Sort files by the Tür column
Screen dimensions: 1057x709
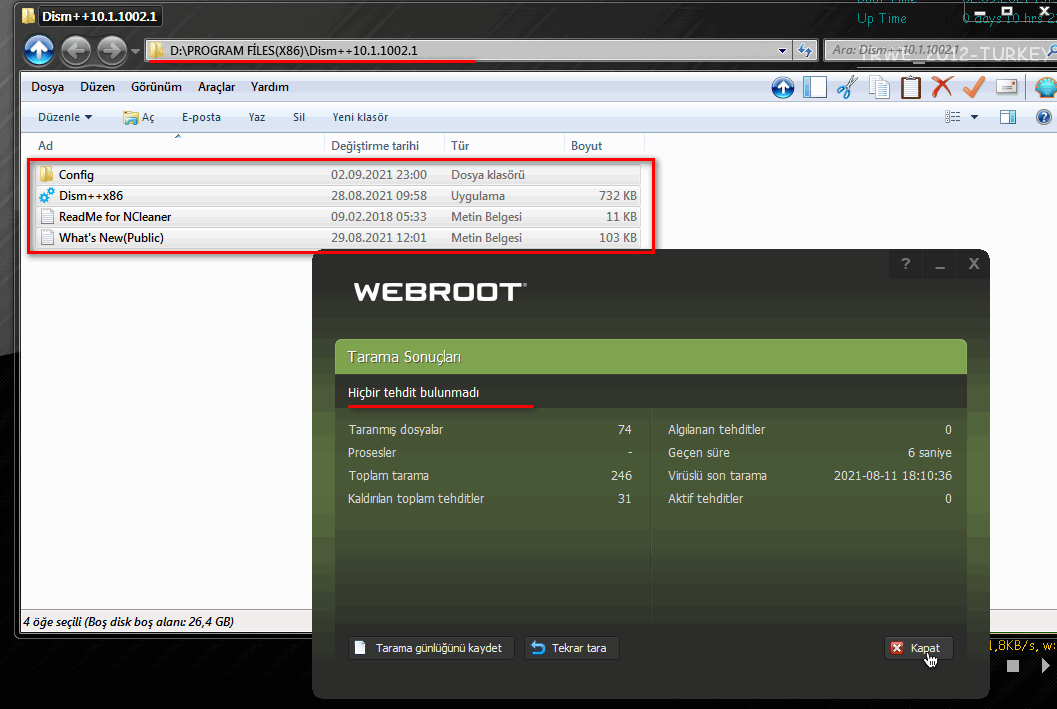pos(504,146)
